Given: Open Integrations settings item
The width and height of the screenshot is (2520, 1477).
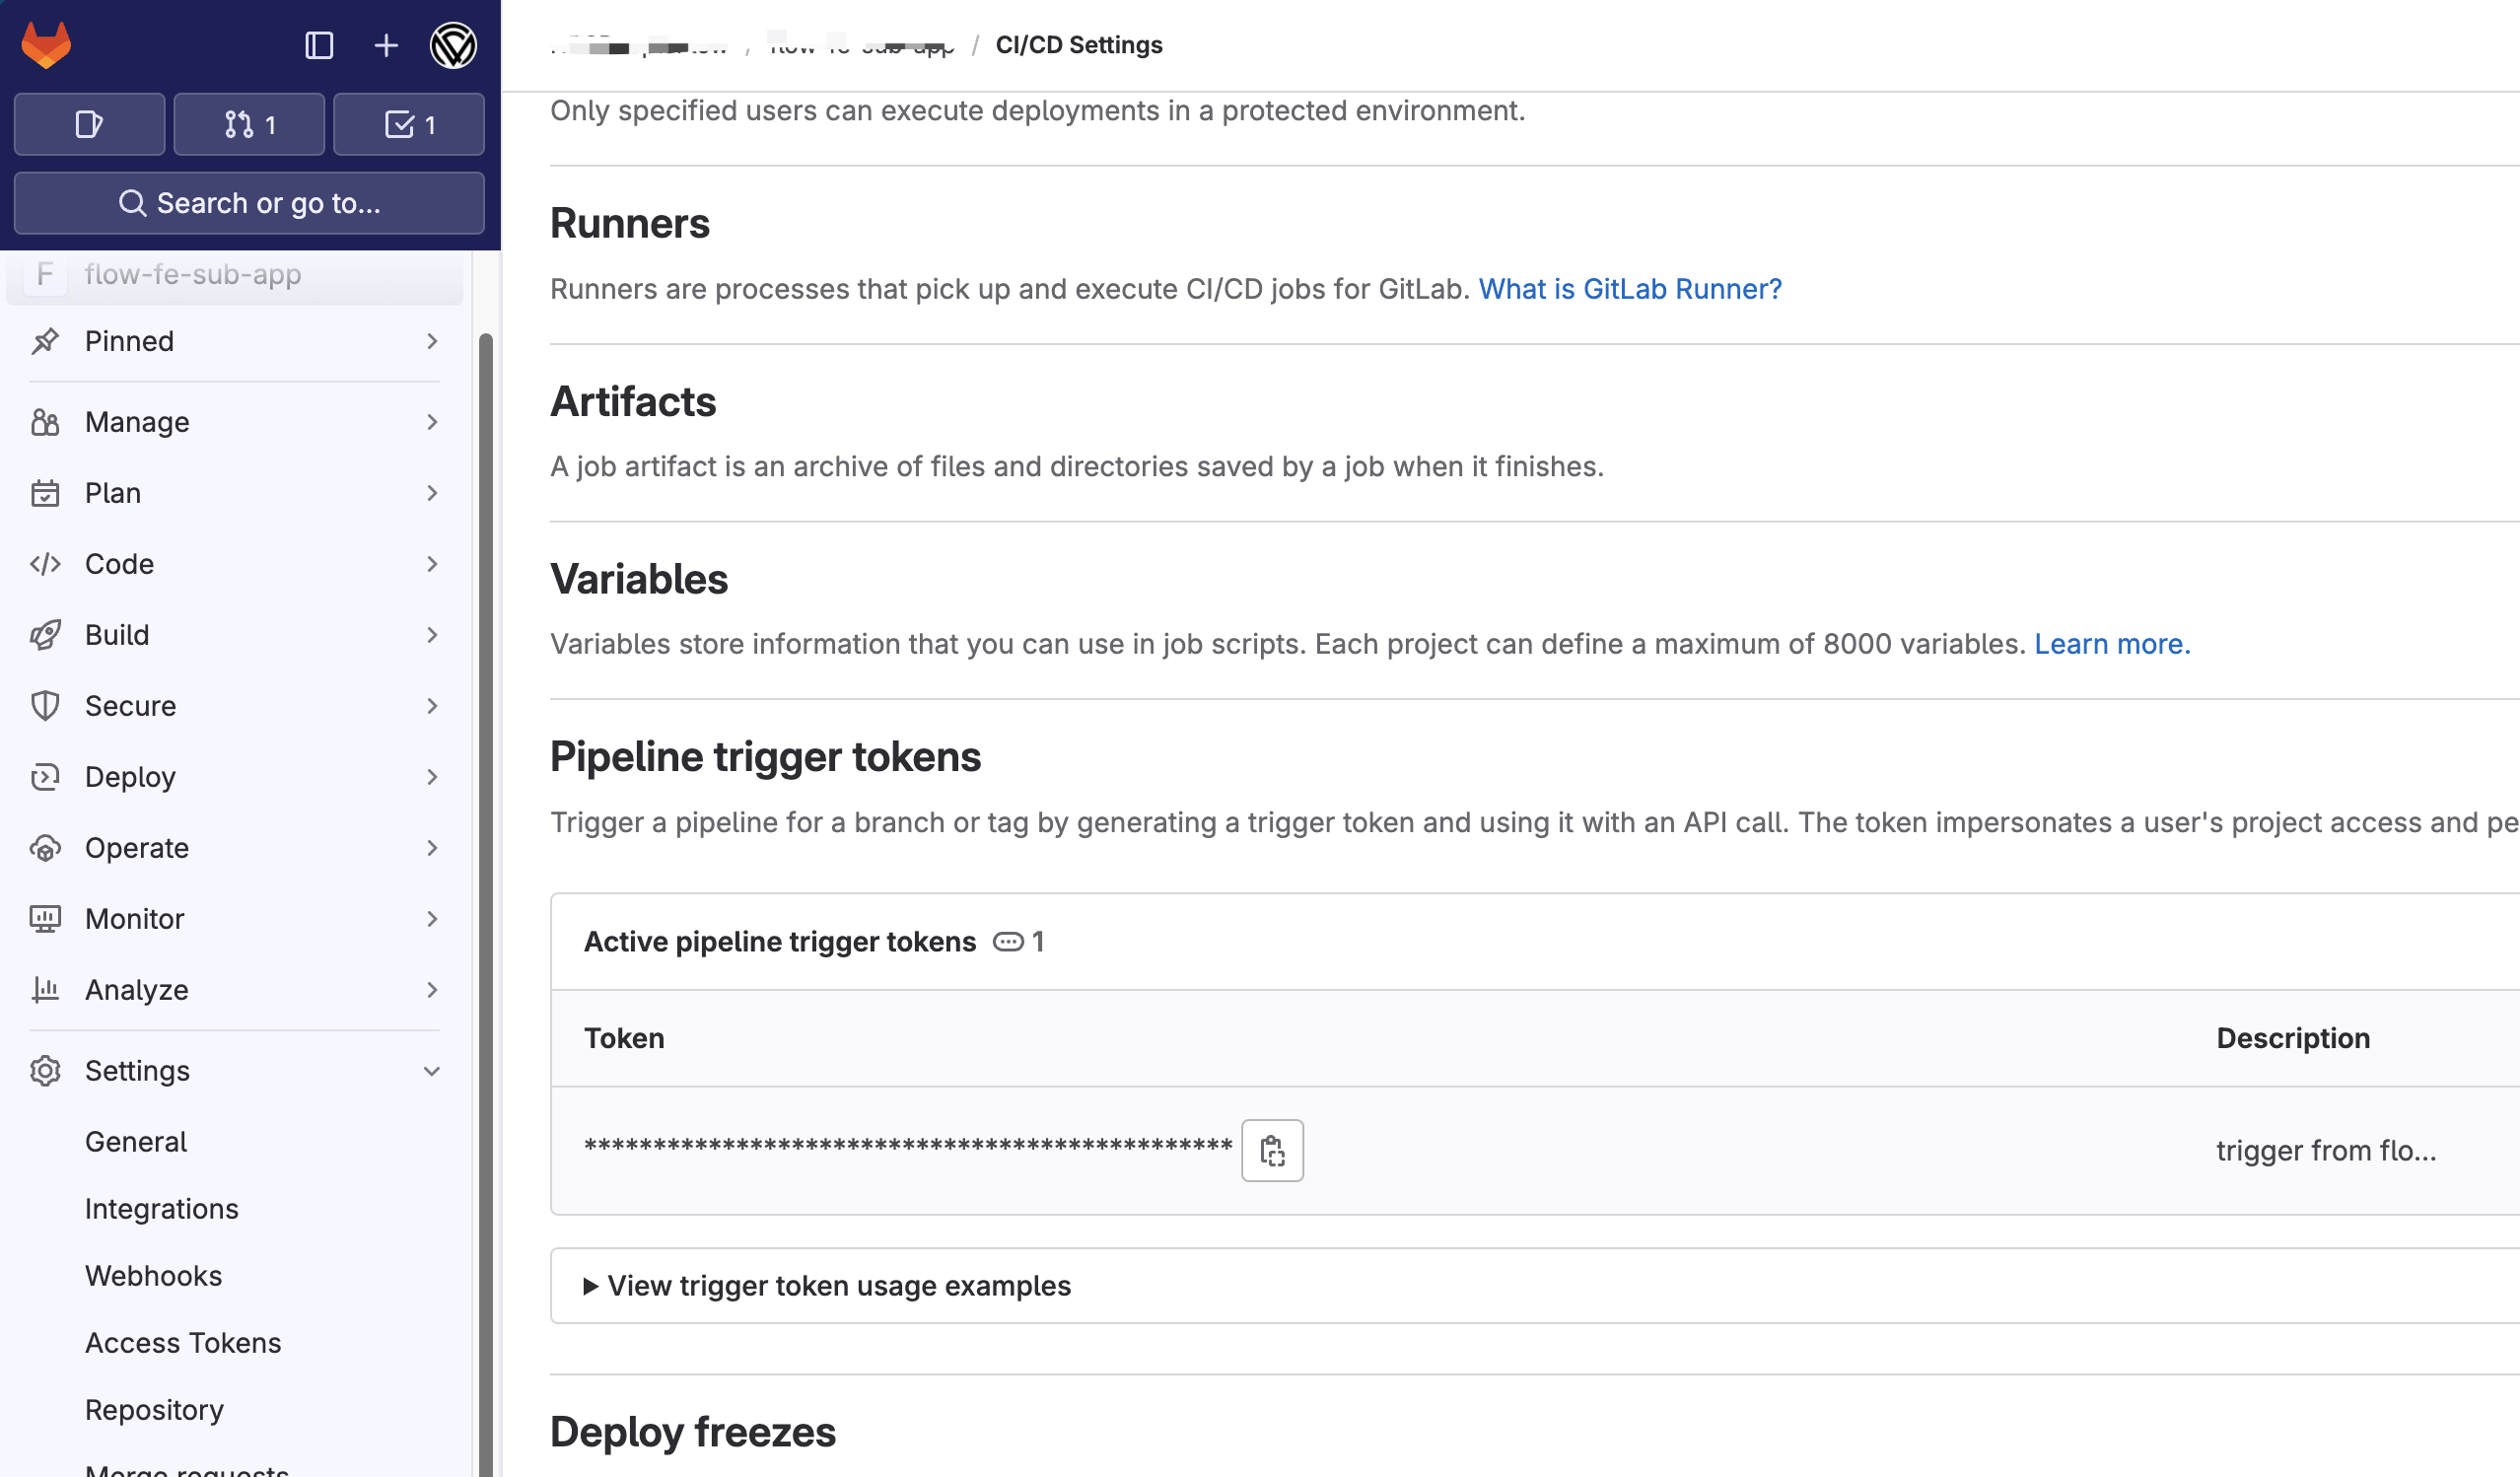Looking at the screenshot, I should pos(161,1209).
